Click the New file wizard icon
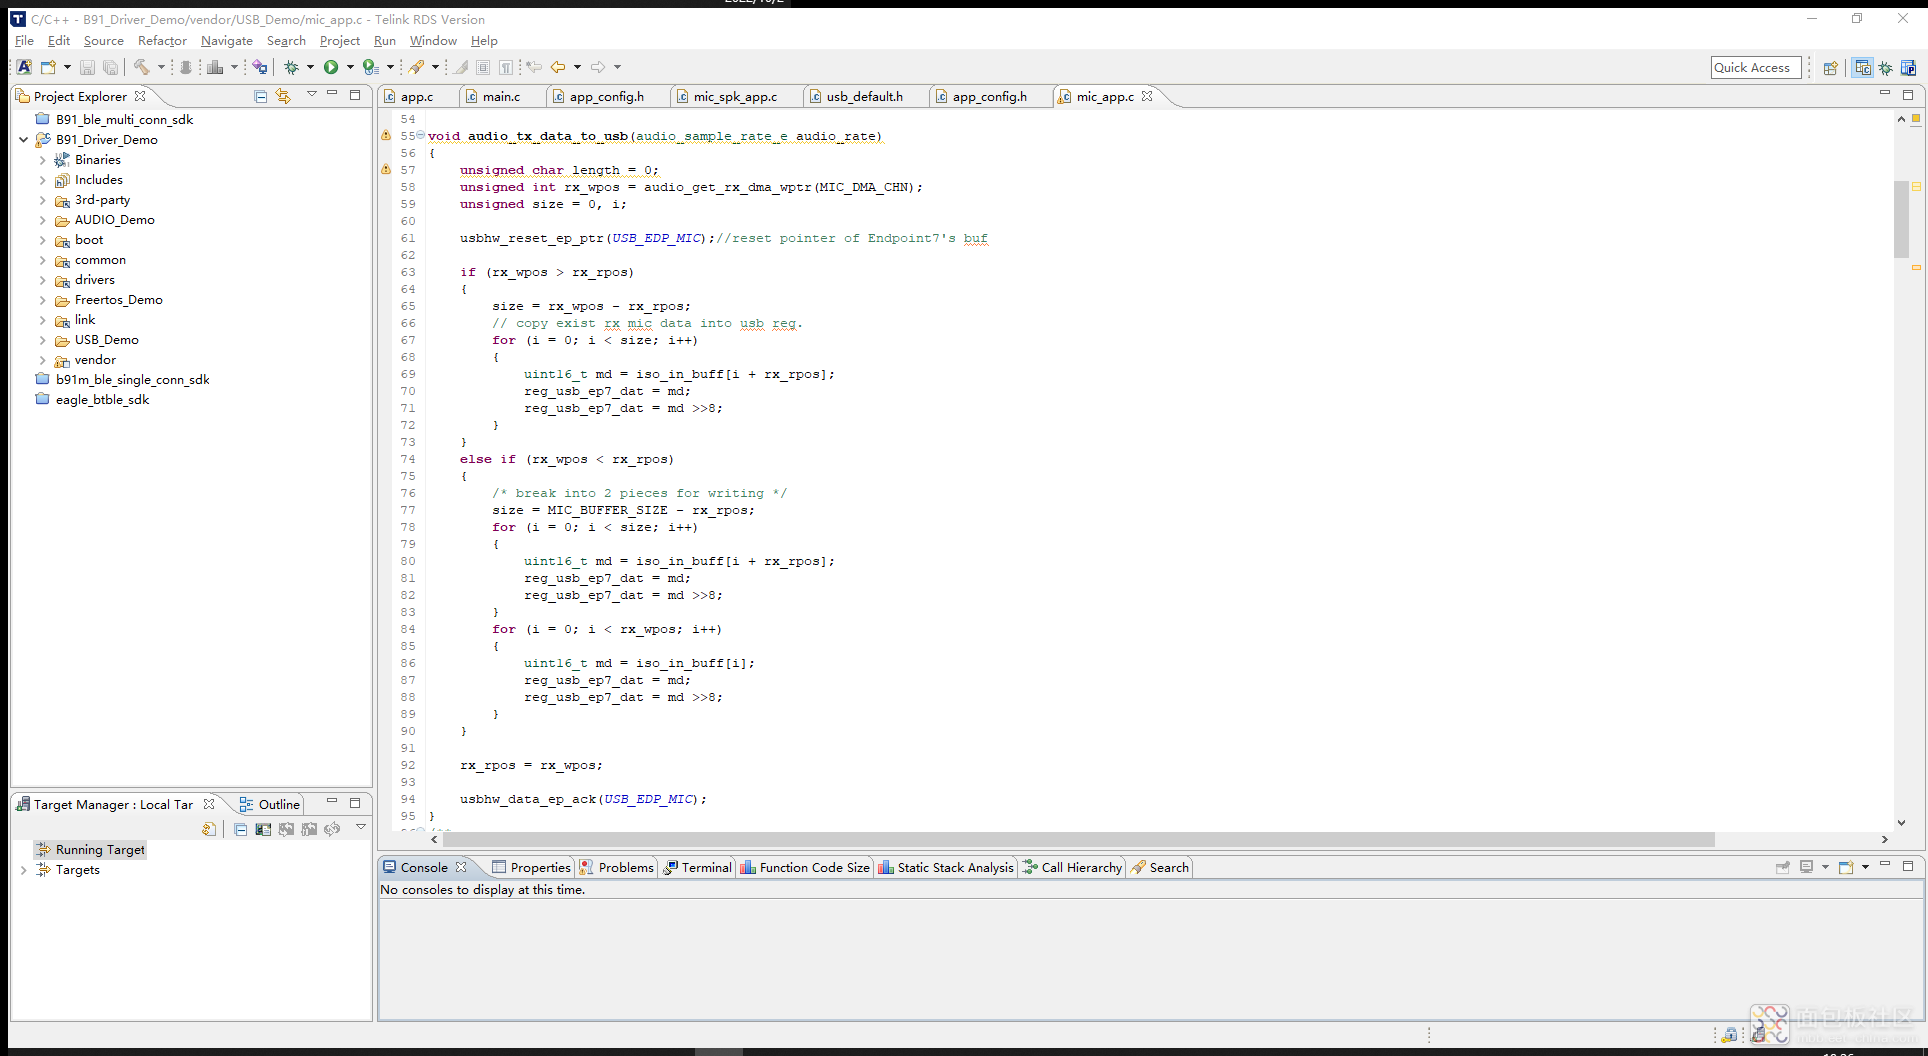 click(x=48, y=67)
